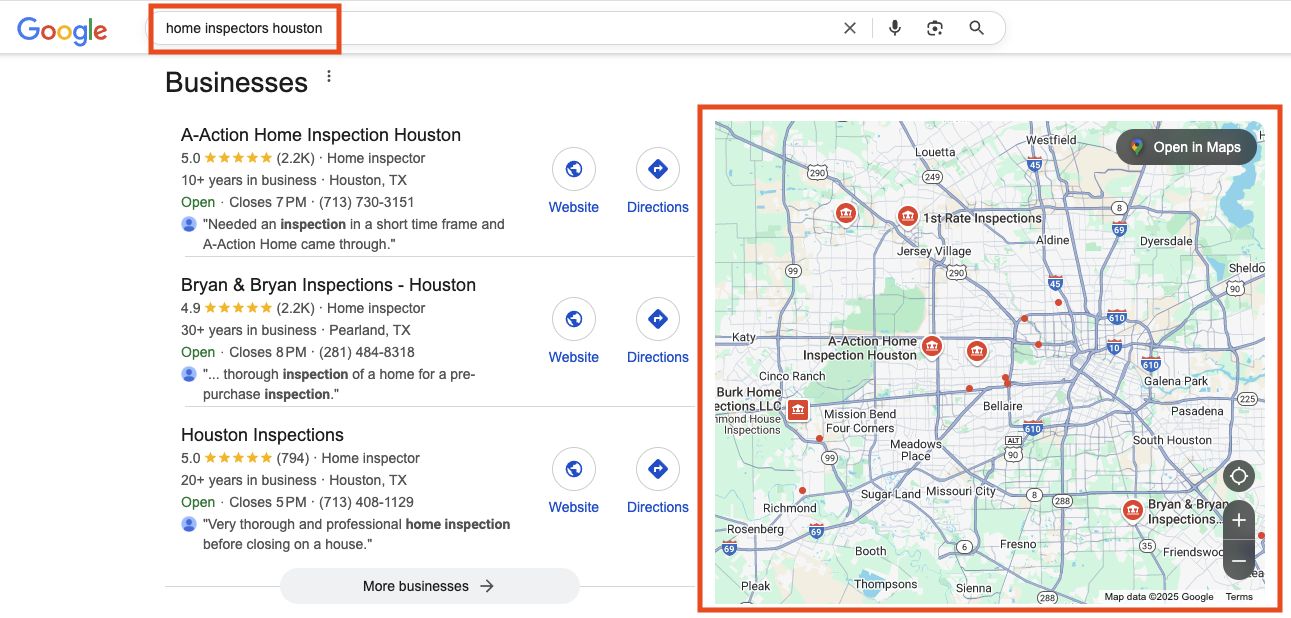This screenshot has width=1291, height=618.
Task: Open the Houston Inspections listing title
Action: coord(262,435)
